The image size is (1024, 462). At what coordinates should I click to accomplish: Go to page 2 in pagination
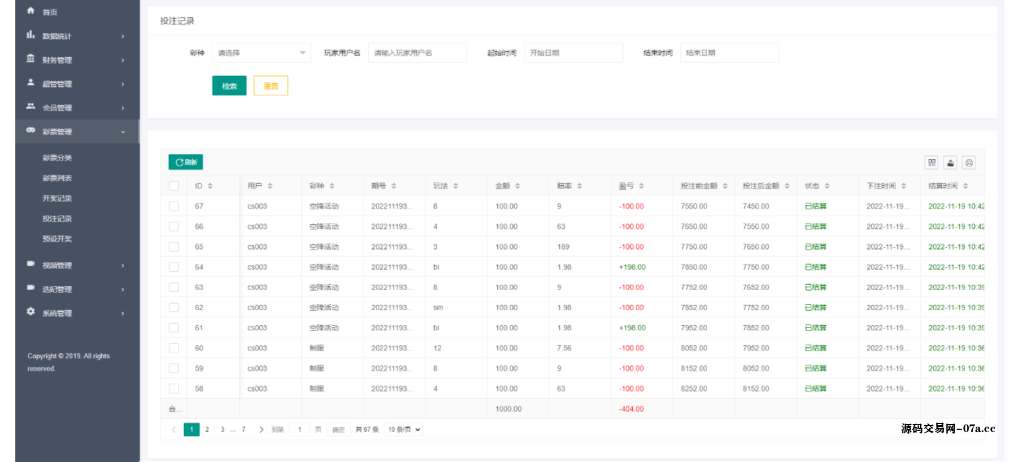tap(207, 429)
